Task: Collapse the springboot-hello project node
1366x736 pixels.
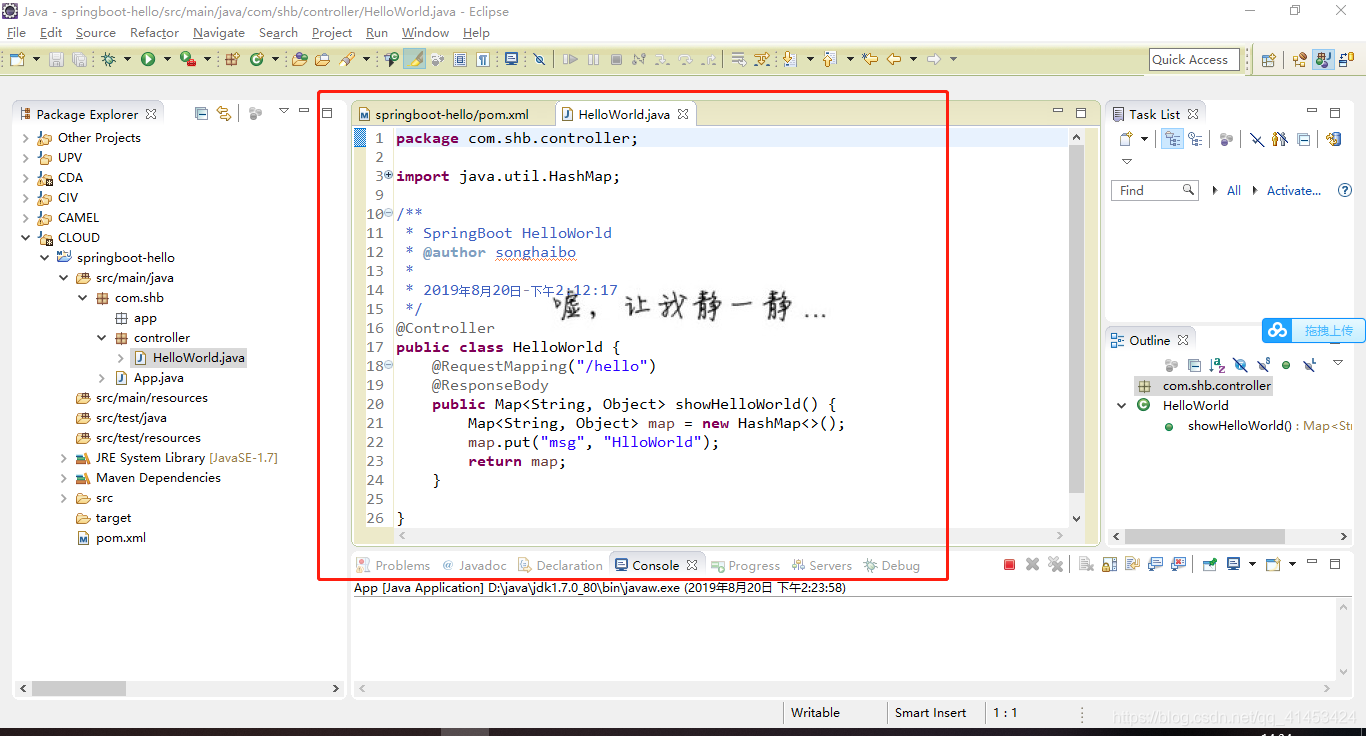Action: point(45,258)
